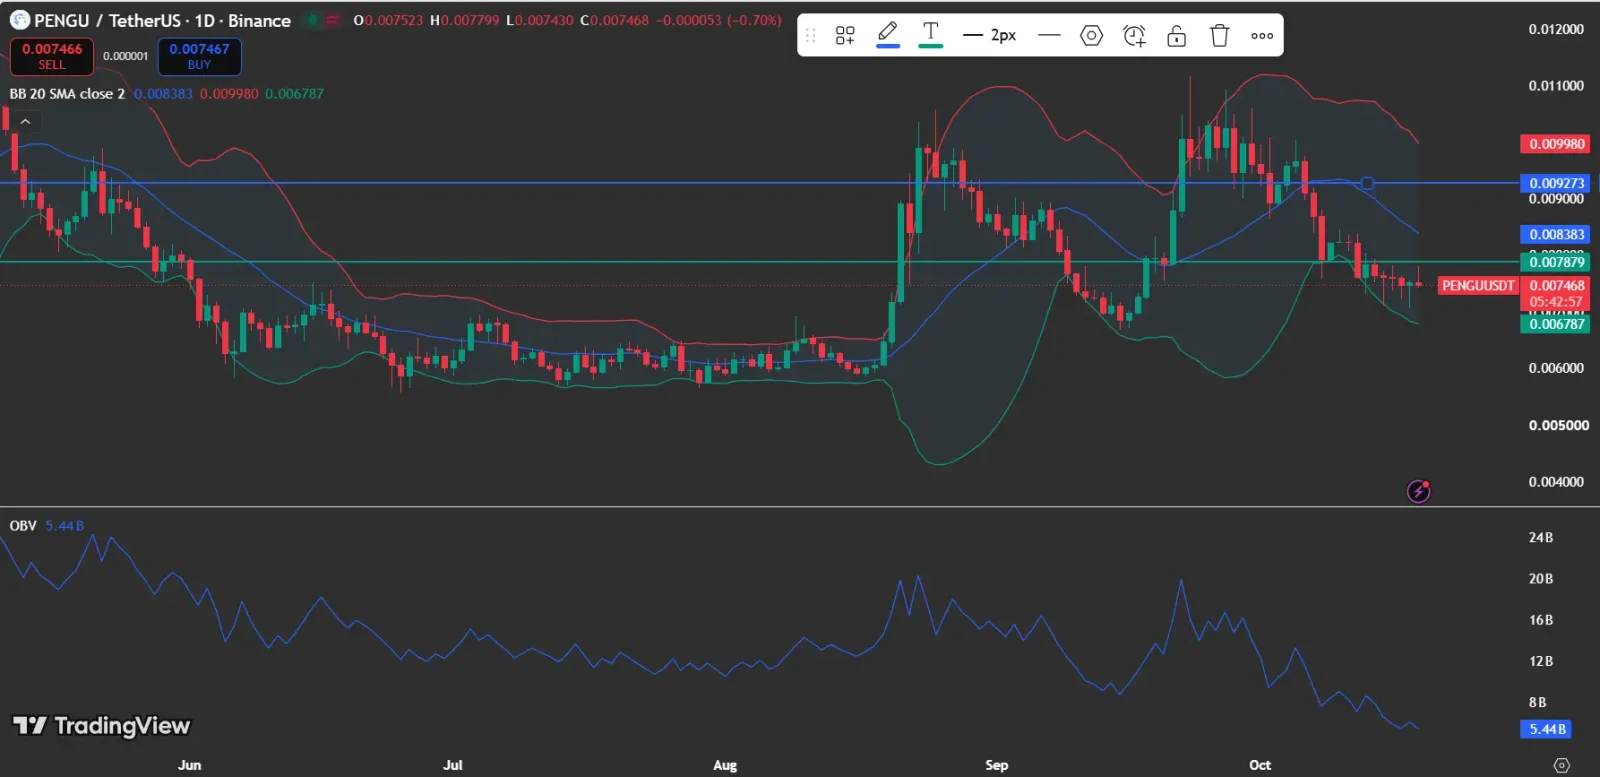Toggle lock on the selected drawing
The width and height of the screenshot is (1600, 777).
click(x=1177, y=36)
